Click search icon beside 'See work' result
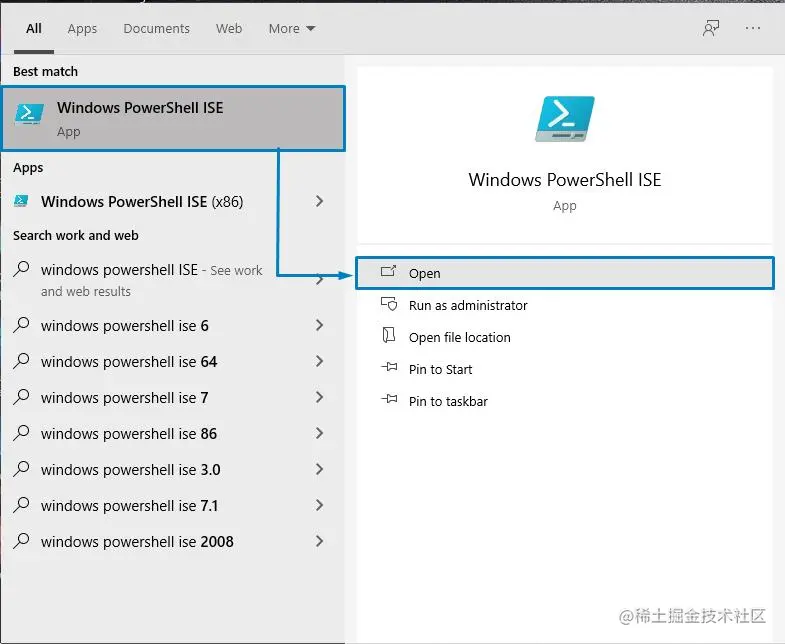The height and width of the screenshot is (644, 785). 22,269
